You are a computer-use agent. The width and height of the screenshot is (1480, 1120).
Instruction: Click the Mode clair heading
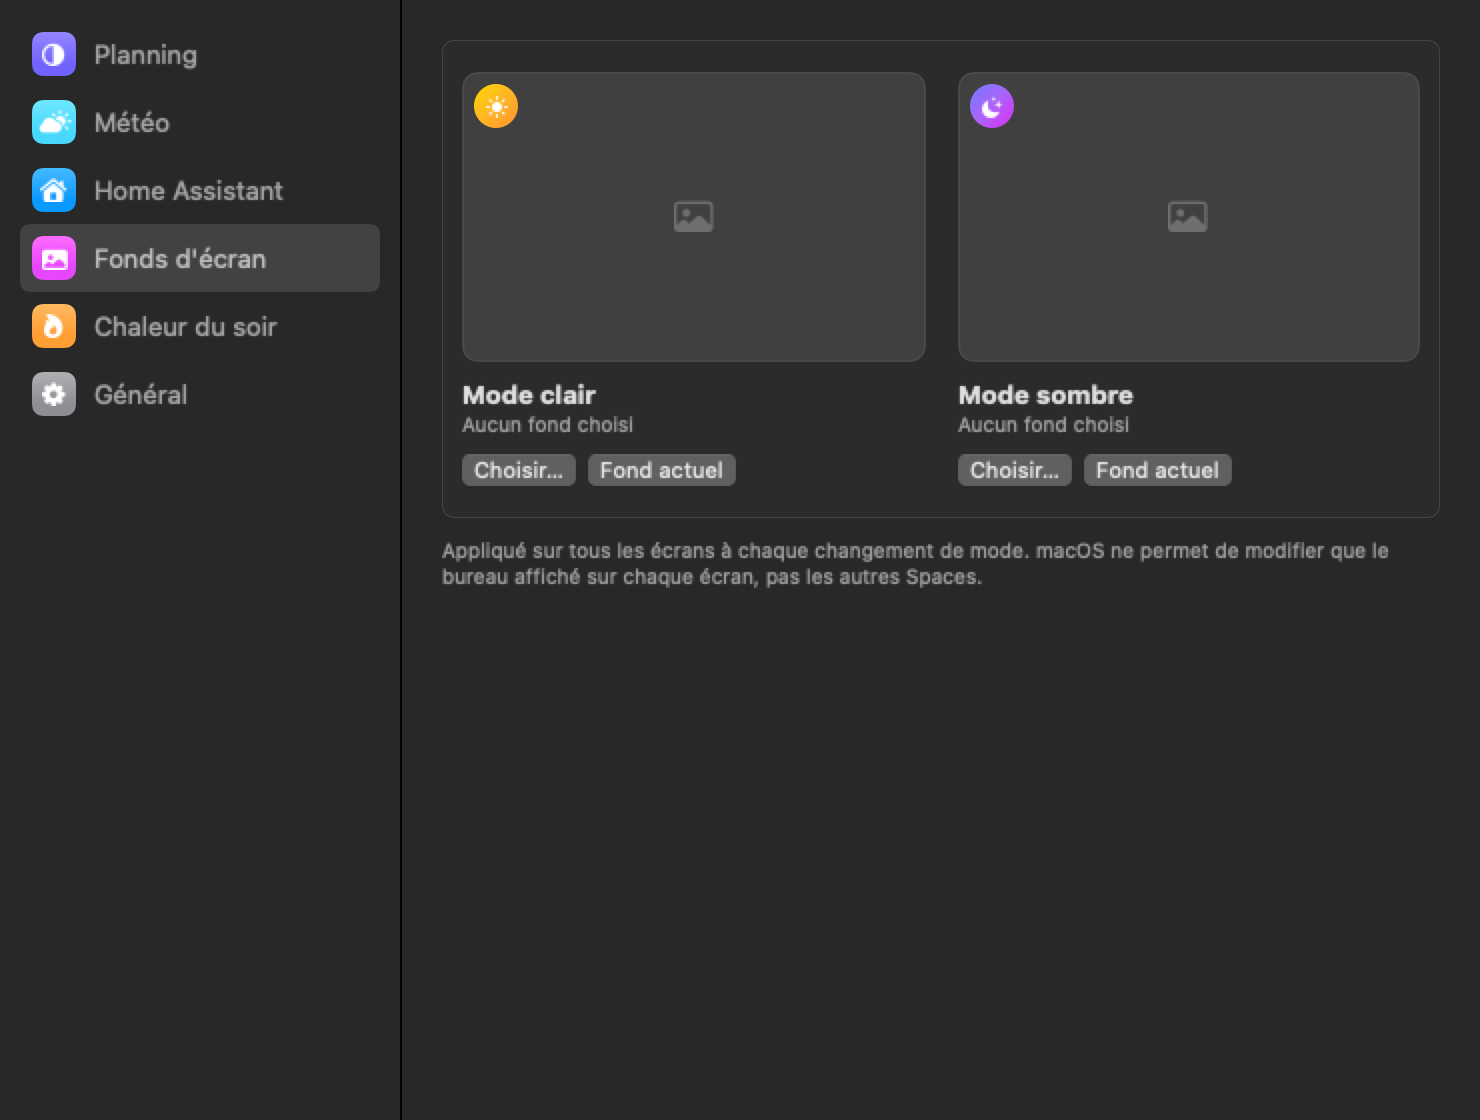[x=529, y=395]
